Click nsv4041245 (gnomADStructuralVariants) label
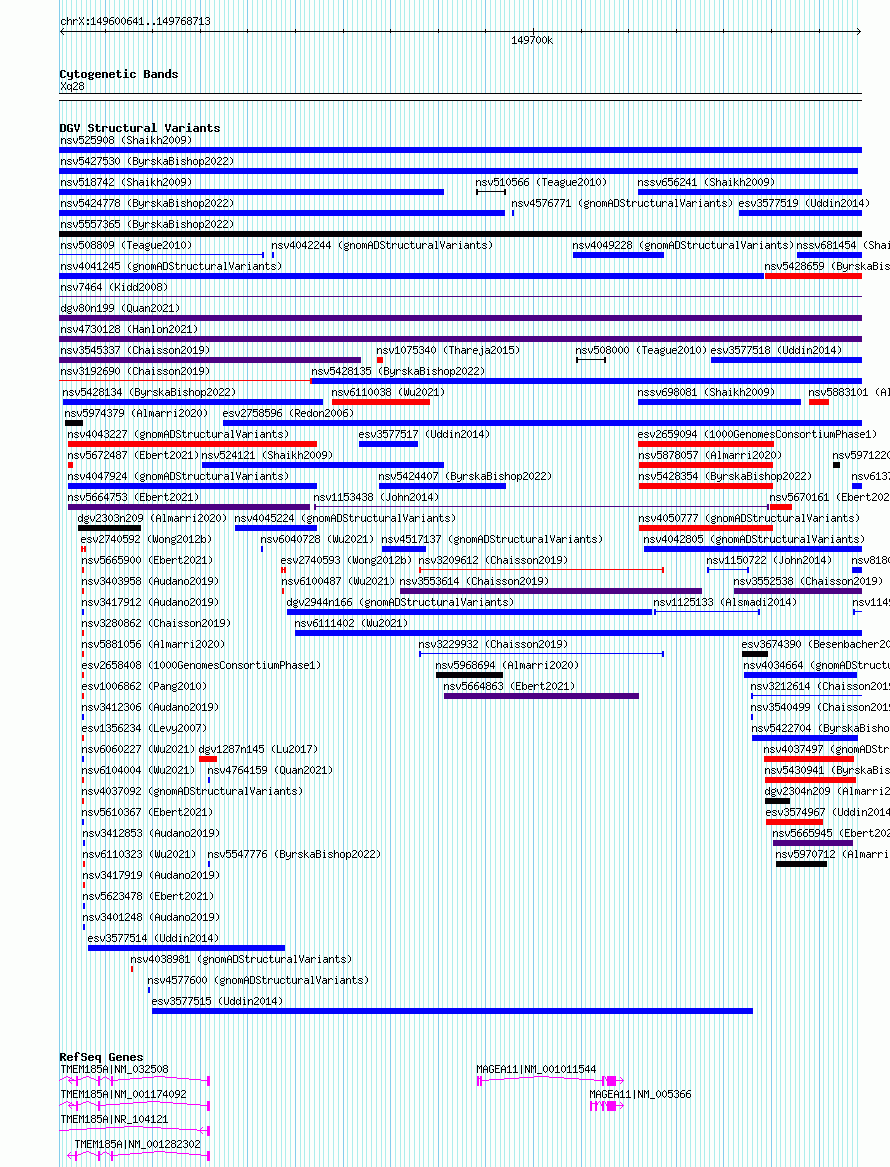Viewport: 890px width, 1167px height. pyautogui.click(x=171, y=266)
